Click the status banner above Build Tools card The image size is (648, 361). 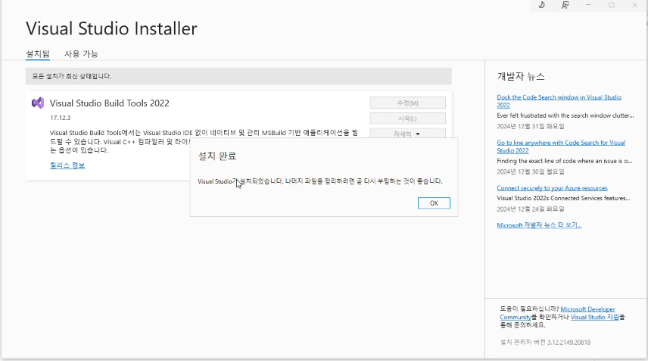click(238, 76)
